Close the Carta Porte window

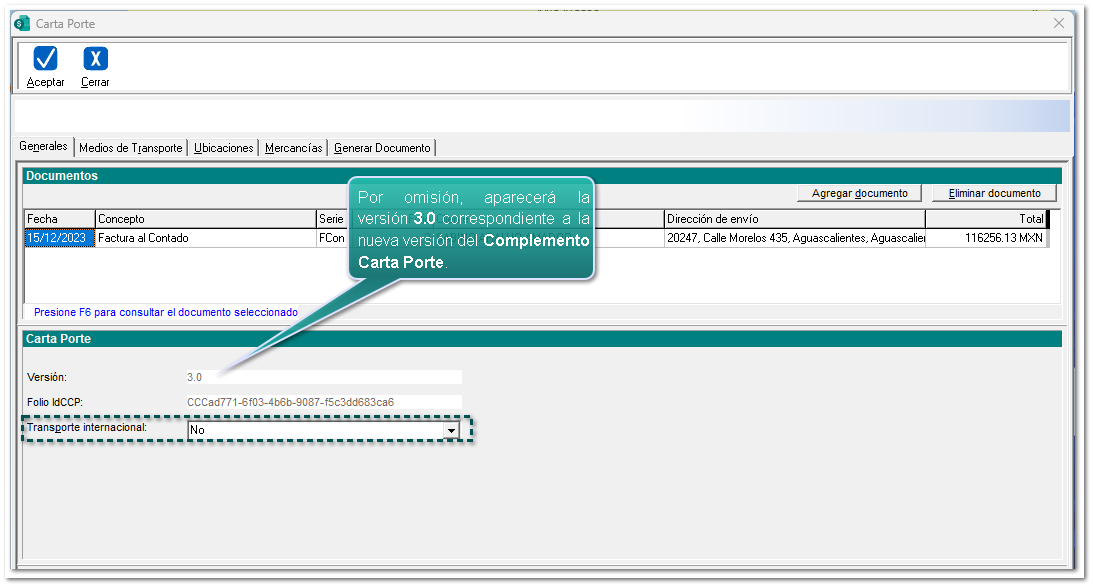1059,23
